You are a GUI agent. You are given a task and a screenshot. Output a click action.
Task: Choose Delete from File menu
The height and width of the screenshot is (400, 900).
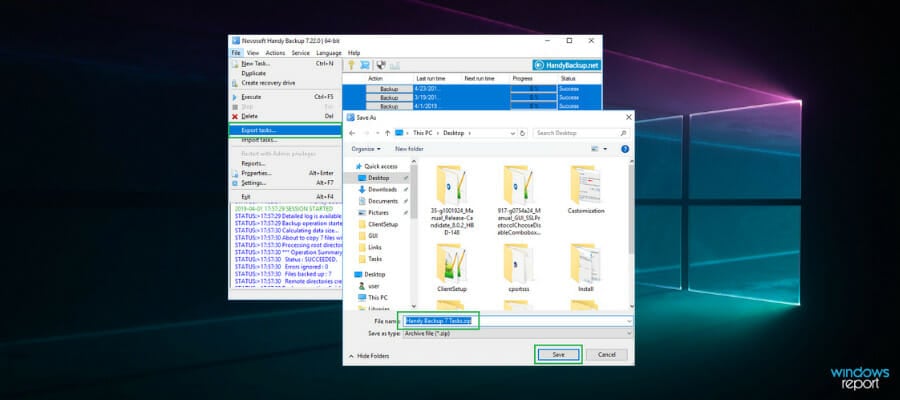[285, 116]
